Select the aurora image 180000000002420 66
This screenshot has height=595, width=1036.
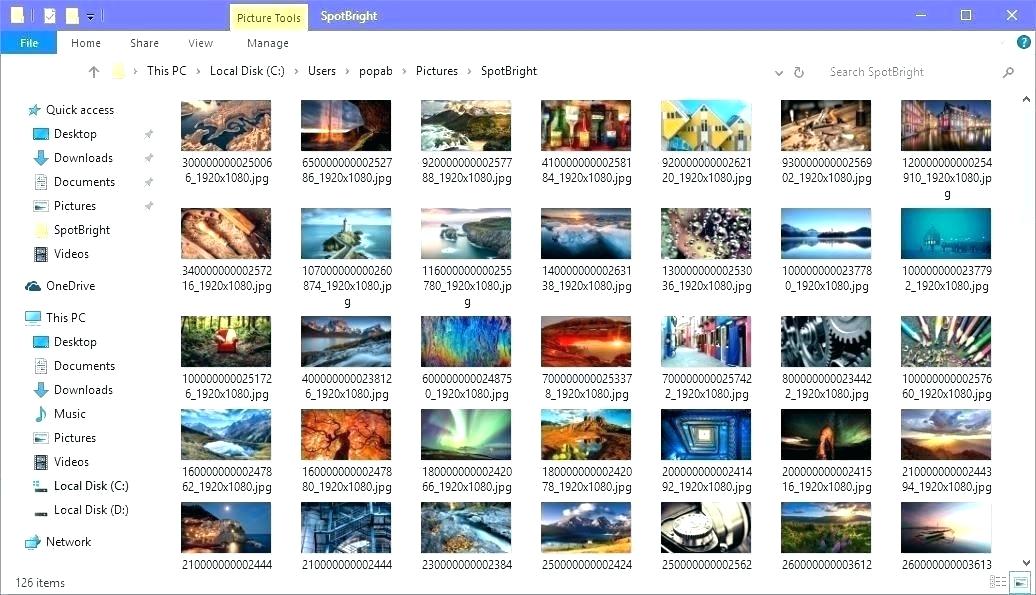(x=466, y=435)
